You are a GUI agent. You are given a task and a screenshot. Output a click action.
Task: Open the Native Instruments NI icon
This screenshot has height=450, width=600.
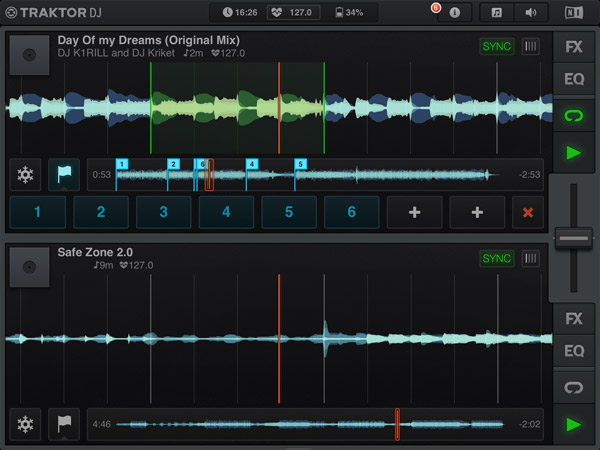[574, 13]
